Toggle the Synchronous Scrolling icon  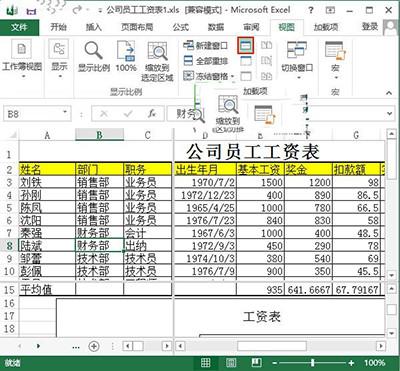pyautogui.click(x=266, y=61)
